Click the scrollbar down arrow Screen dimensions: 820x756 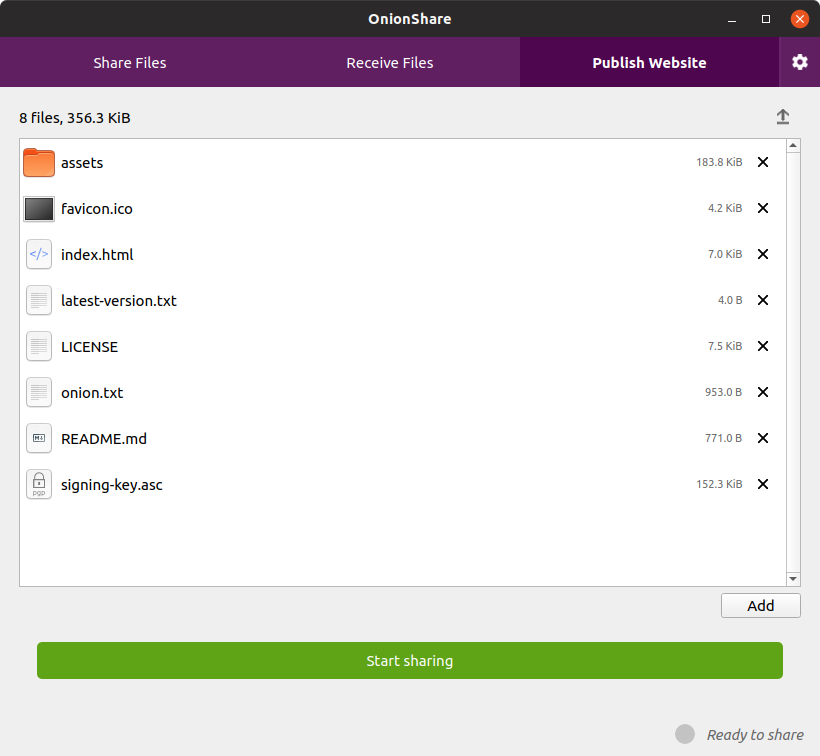[793, 578]
